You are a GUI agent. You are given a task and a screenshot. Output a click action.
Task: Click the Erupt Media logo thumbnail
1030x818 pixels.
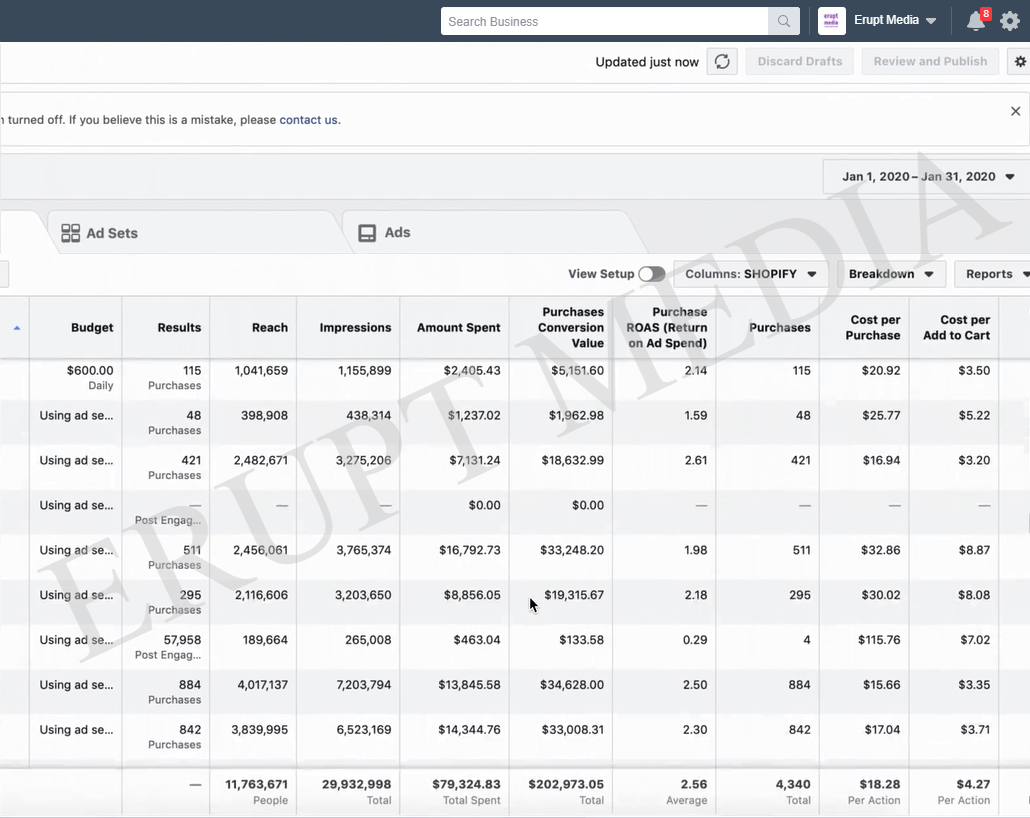(832, 20)
